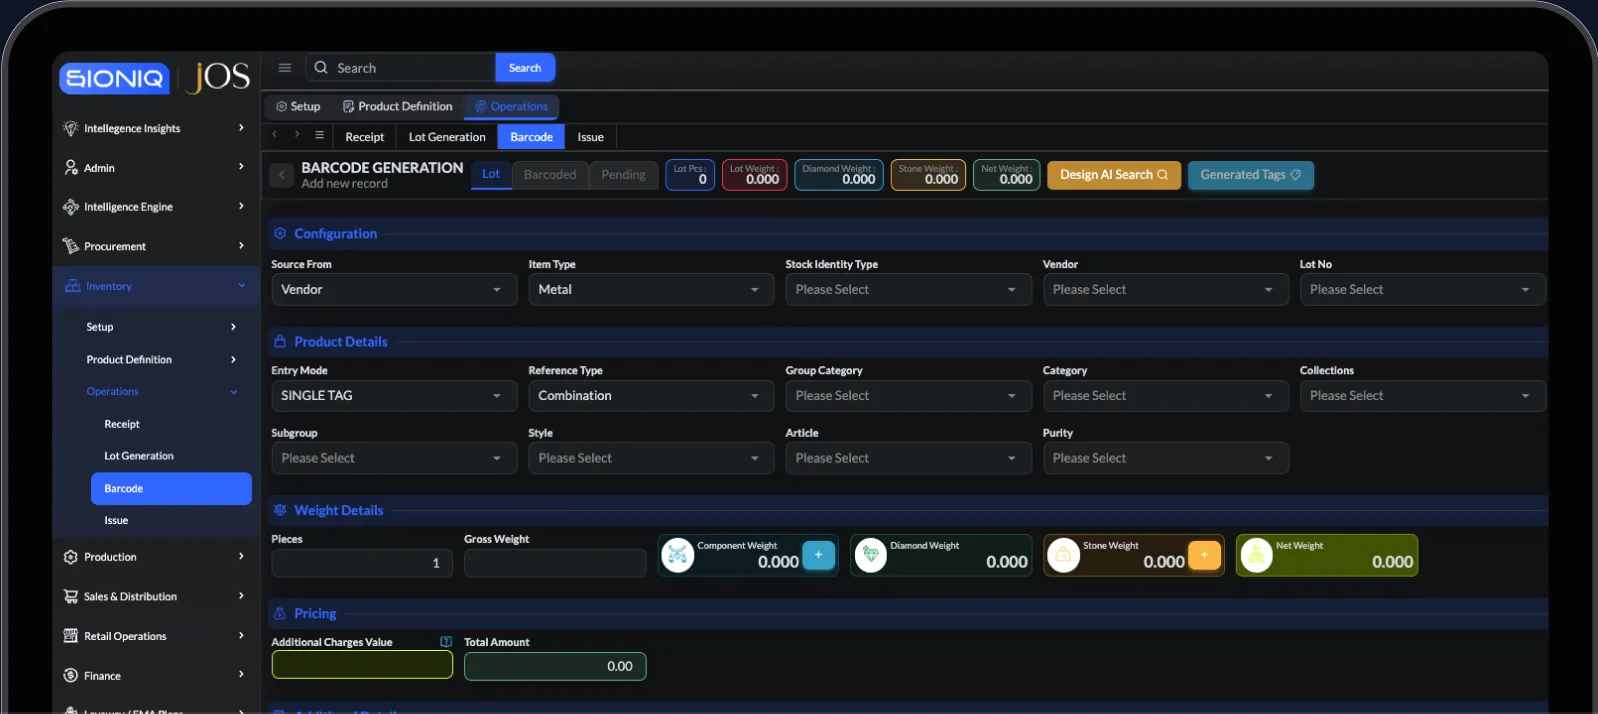Open the Entry Mode dropdown
This screenshot has height=714, width=1598.
coord(394,396)
